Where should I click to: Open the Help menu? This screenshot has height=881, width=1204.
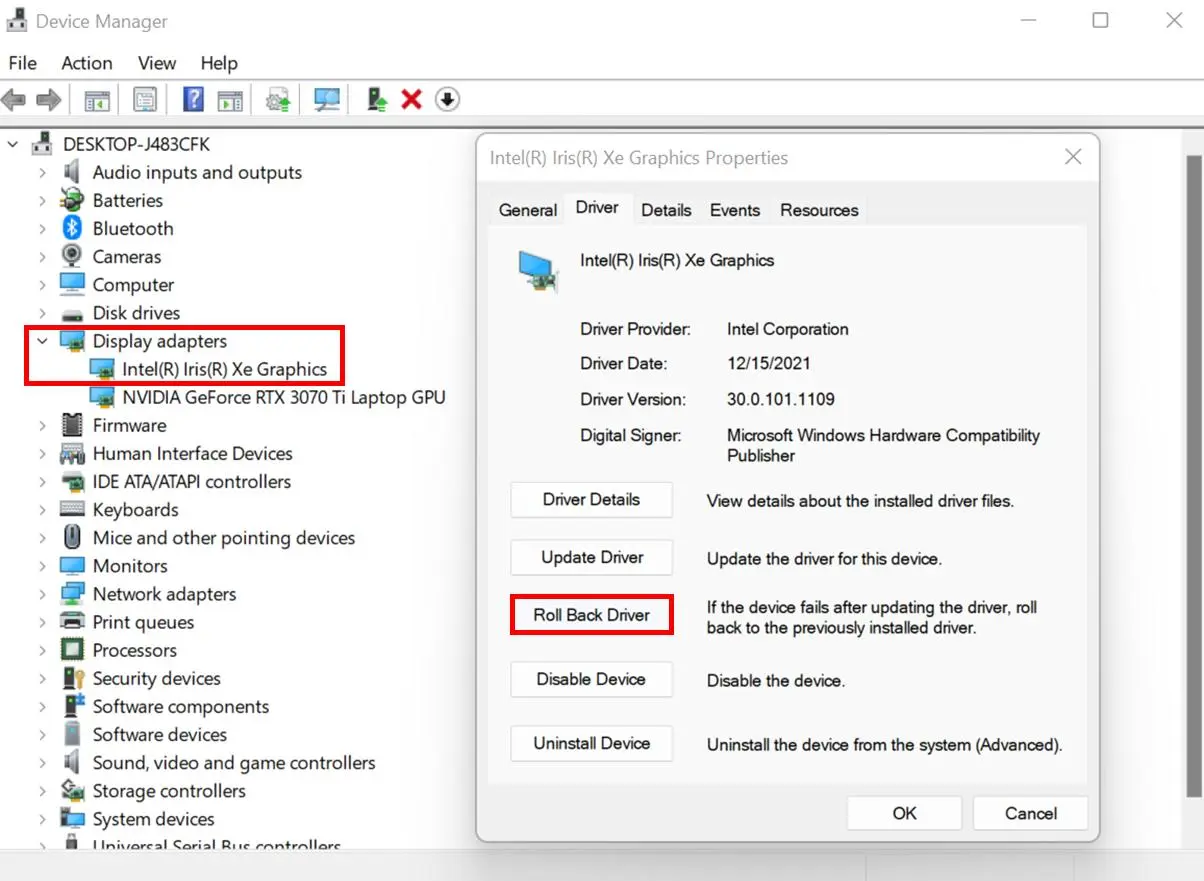[x=219, y=63]
